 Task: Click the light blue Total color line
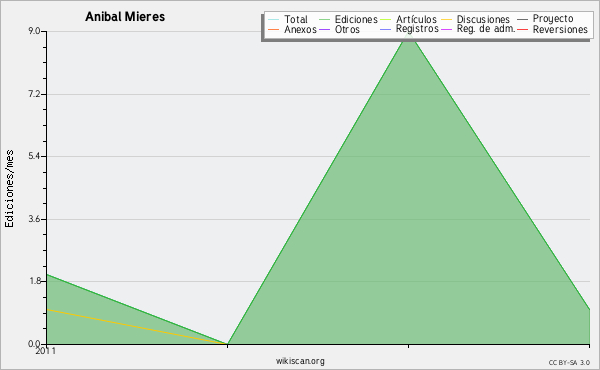point(274,19)
